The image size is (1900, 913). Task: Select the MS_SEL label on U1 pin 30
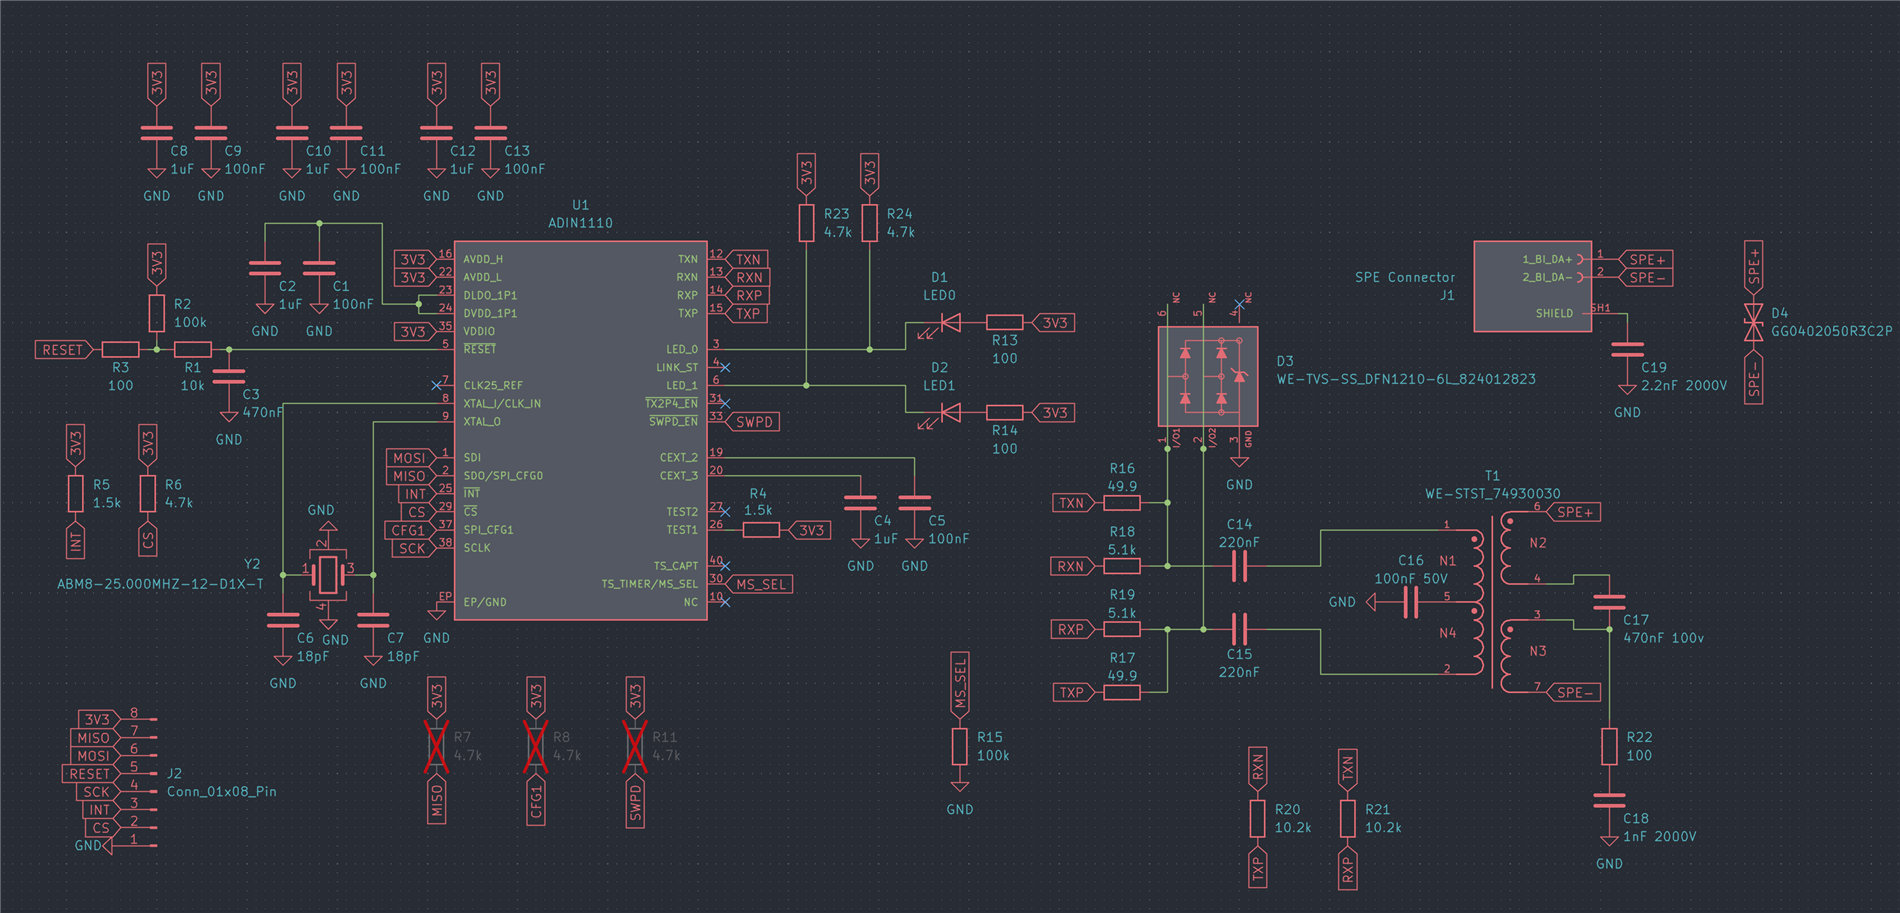click(x=760, y=584)
